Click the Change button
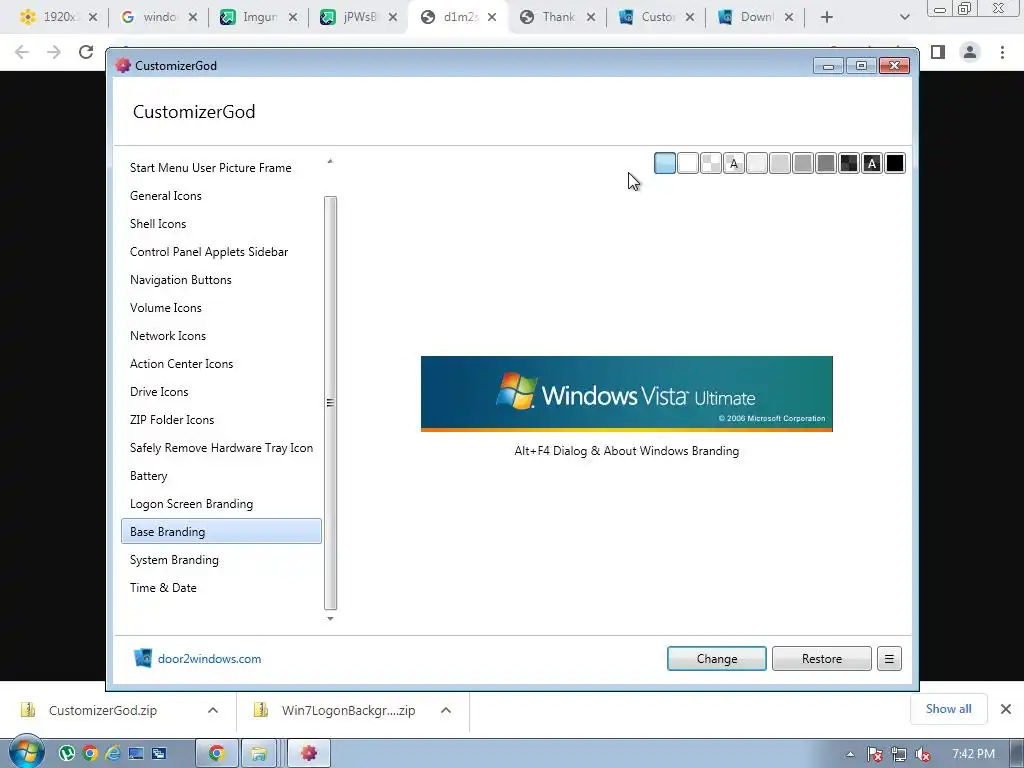This screenshot has width=1024, height=768. point(716,659)
